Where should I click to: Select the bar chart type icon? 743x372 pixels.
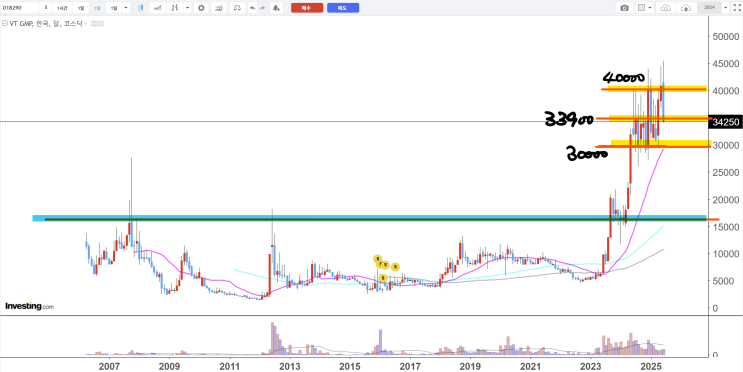(175, 8)
